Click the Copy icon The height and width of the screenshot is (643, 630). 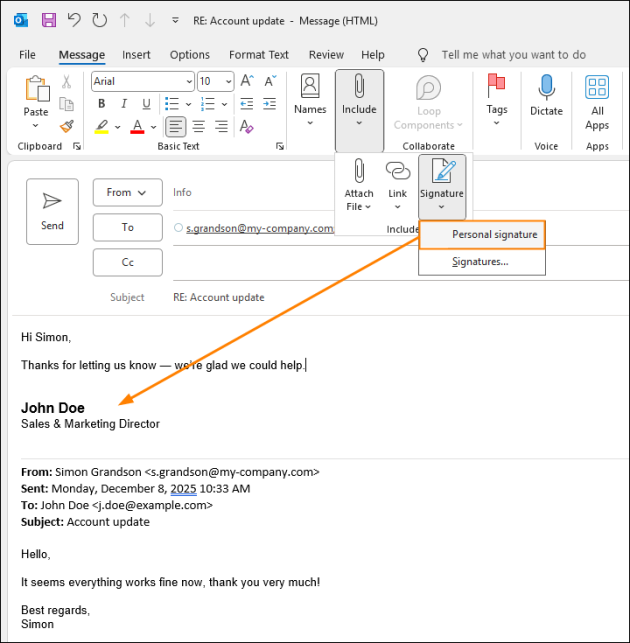click(66, 104)
